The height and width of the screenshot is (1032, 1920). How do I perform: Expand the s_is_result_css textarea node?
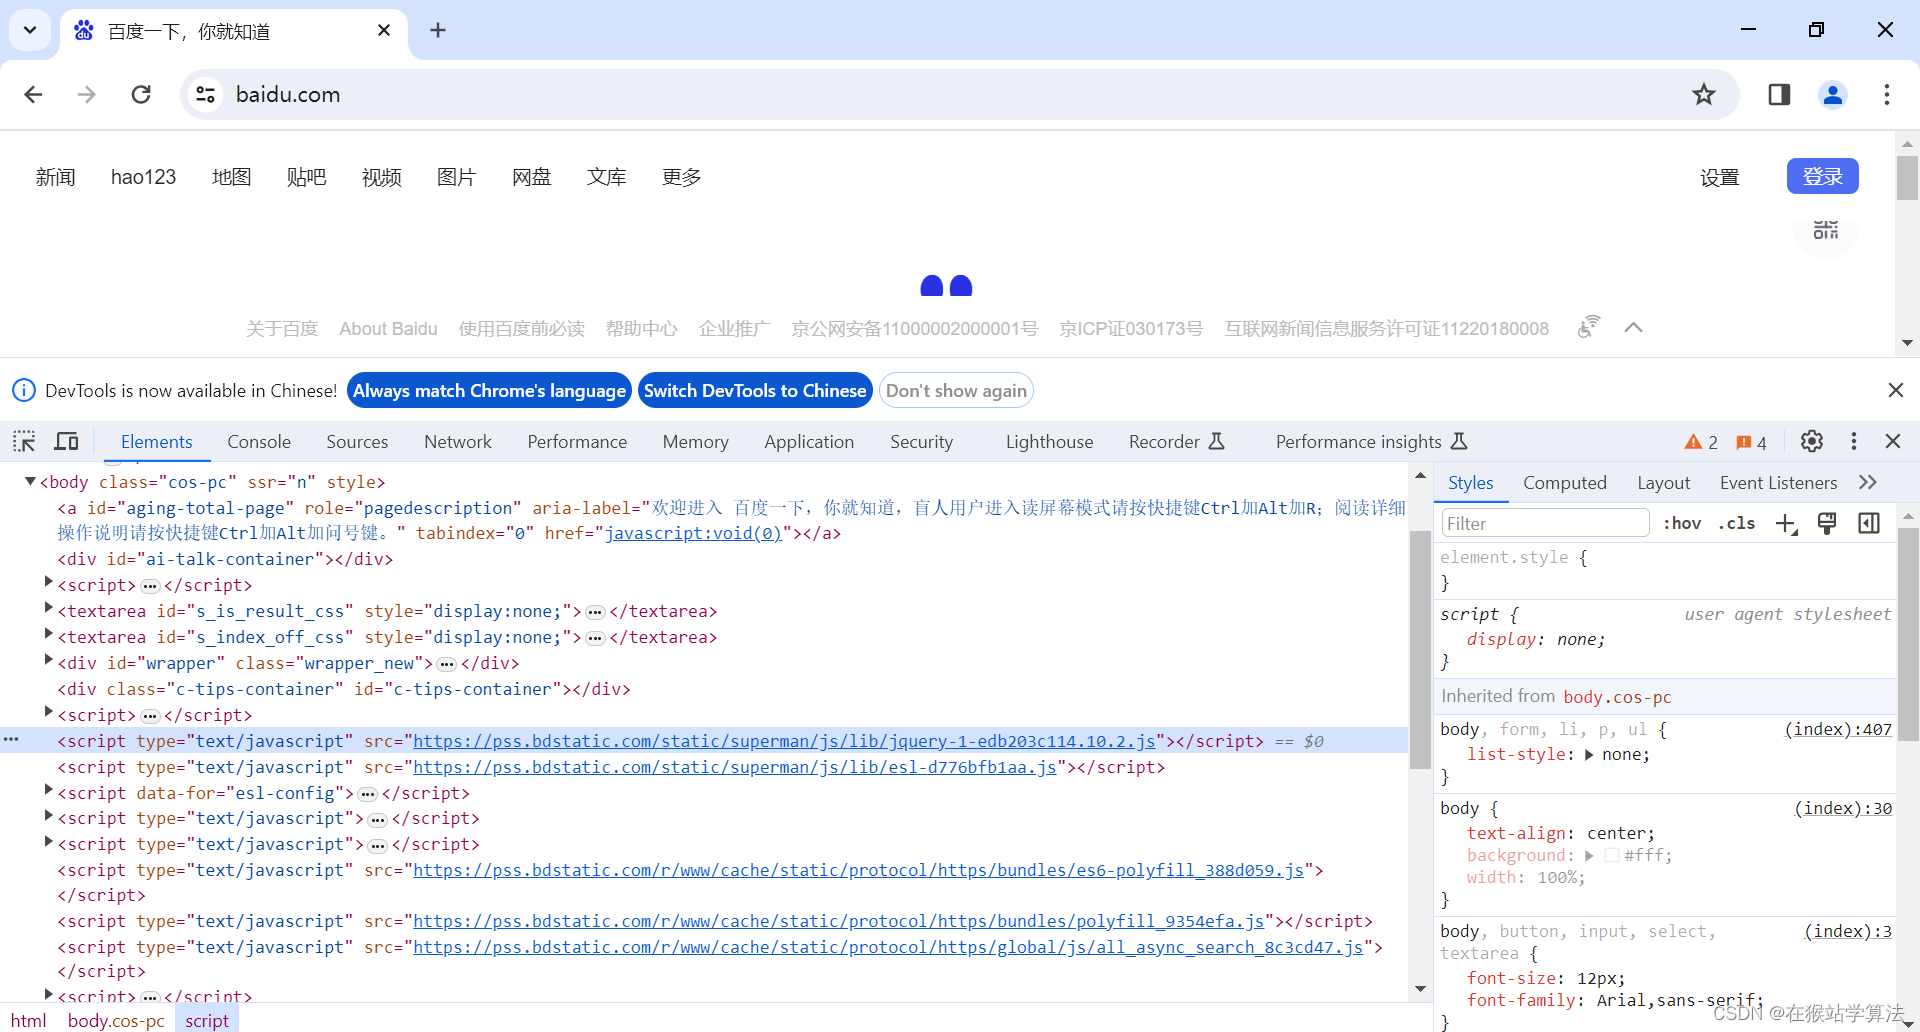[x=48, y=606]
